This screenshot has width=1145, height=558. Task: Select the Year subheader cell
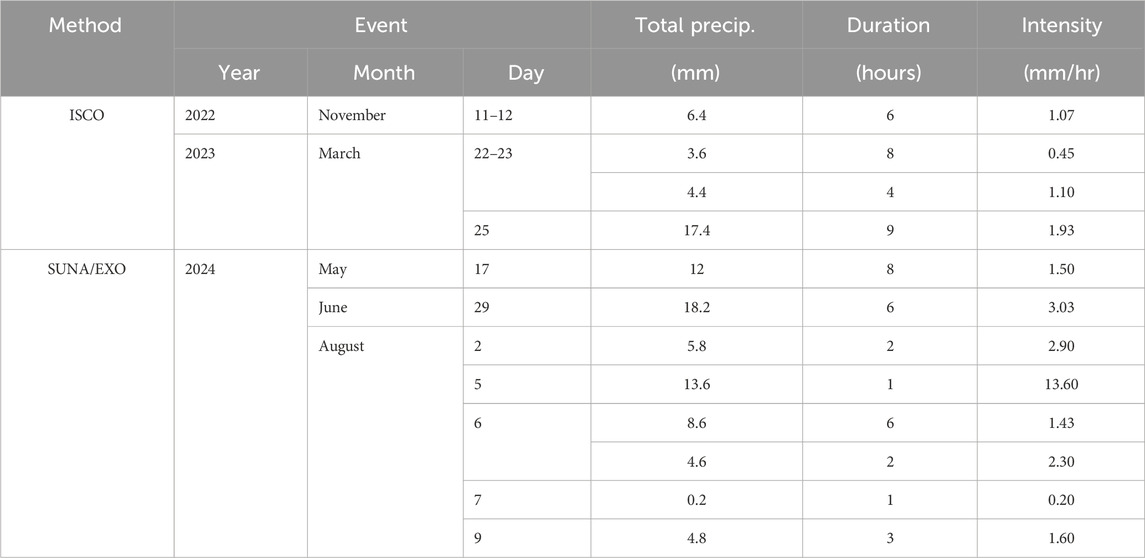point(240,73)
